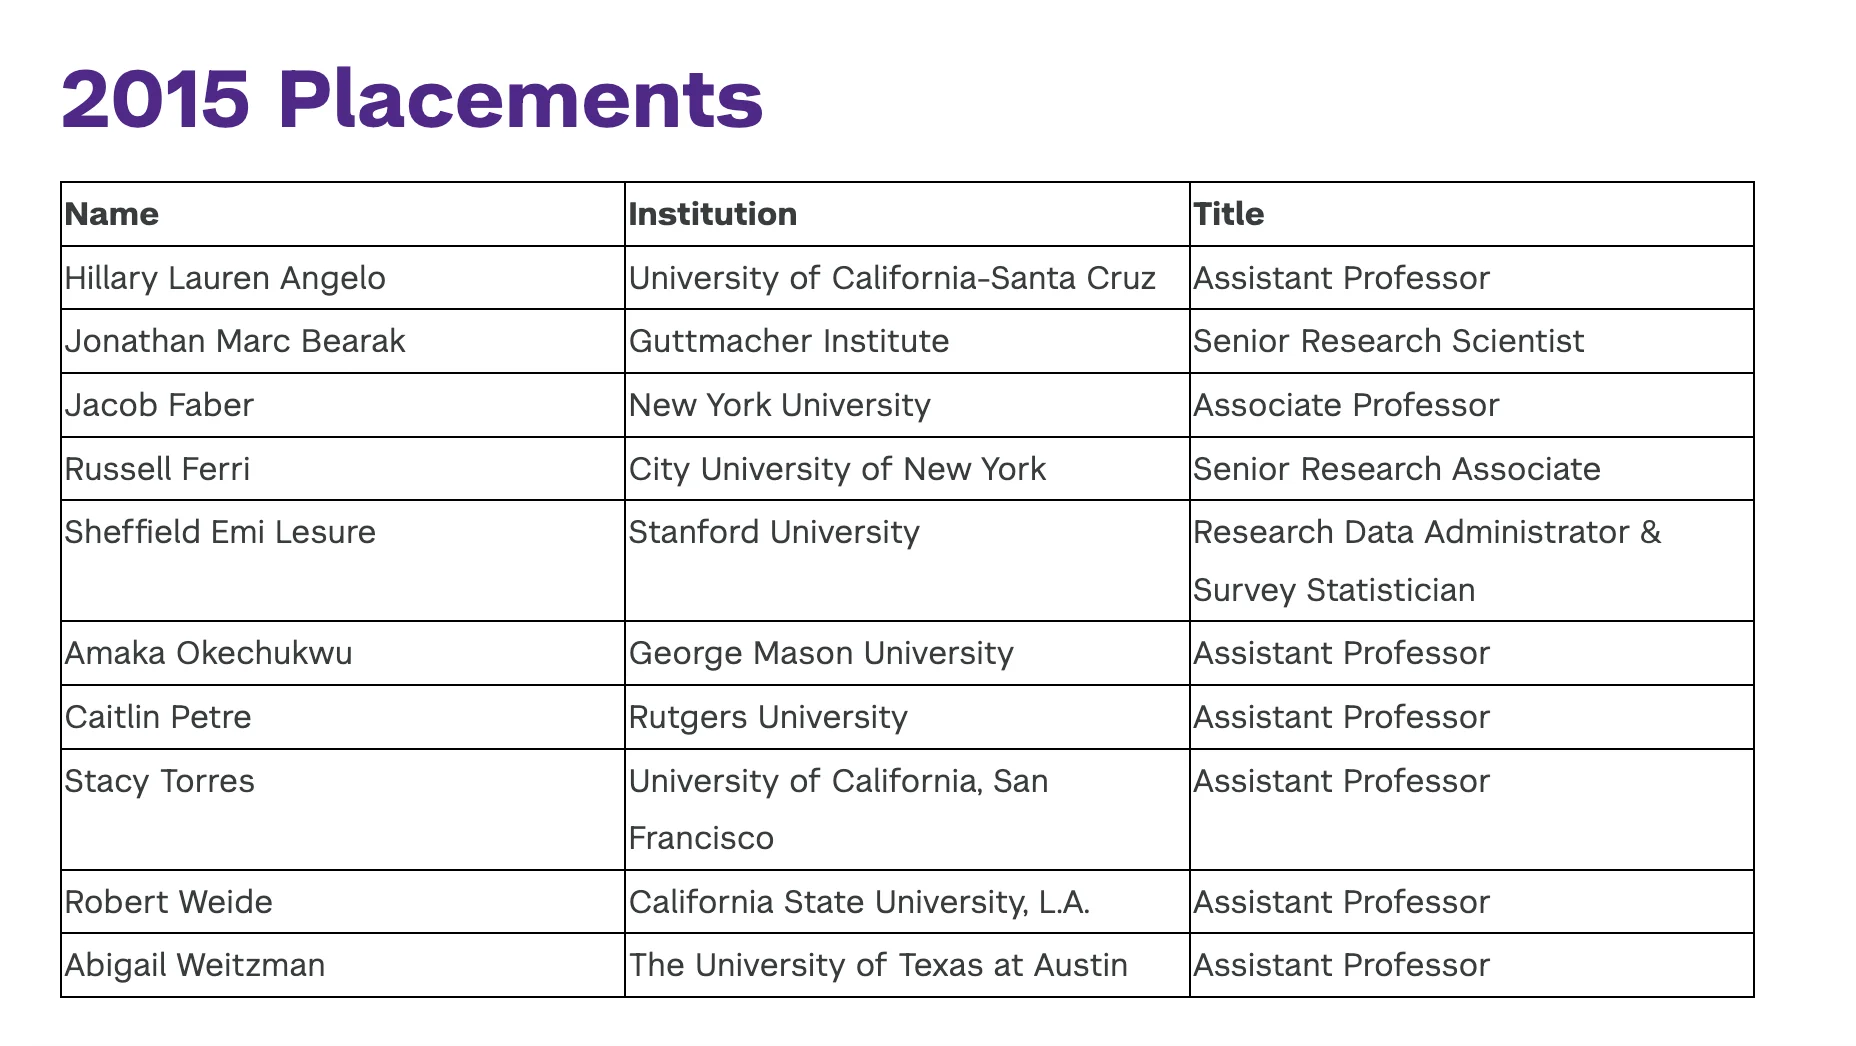Click The University of Texas at Austin cell

click(878, 965)
